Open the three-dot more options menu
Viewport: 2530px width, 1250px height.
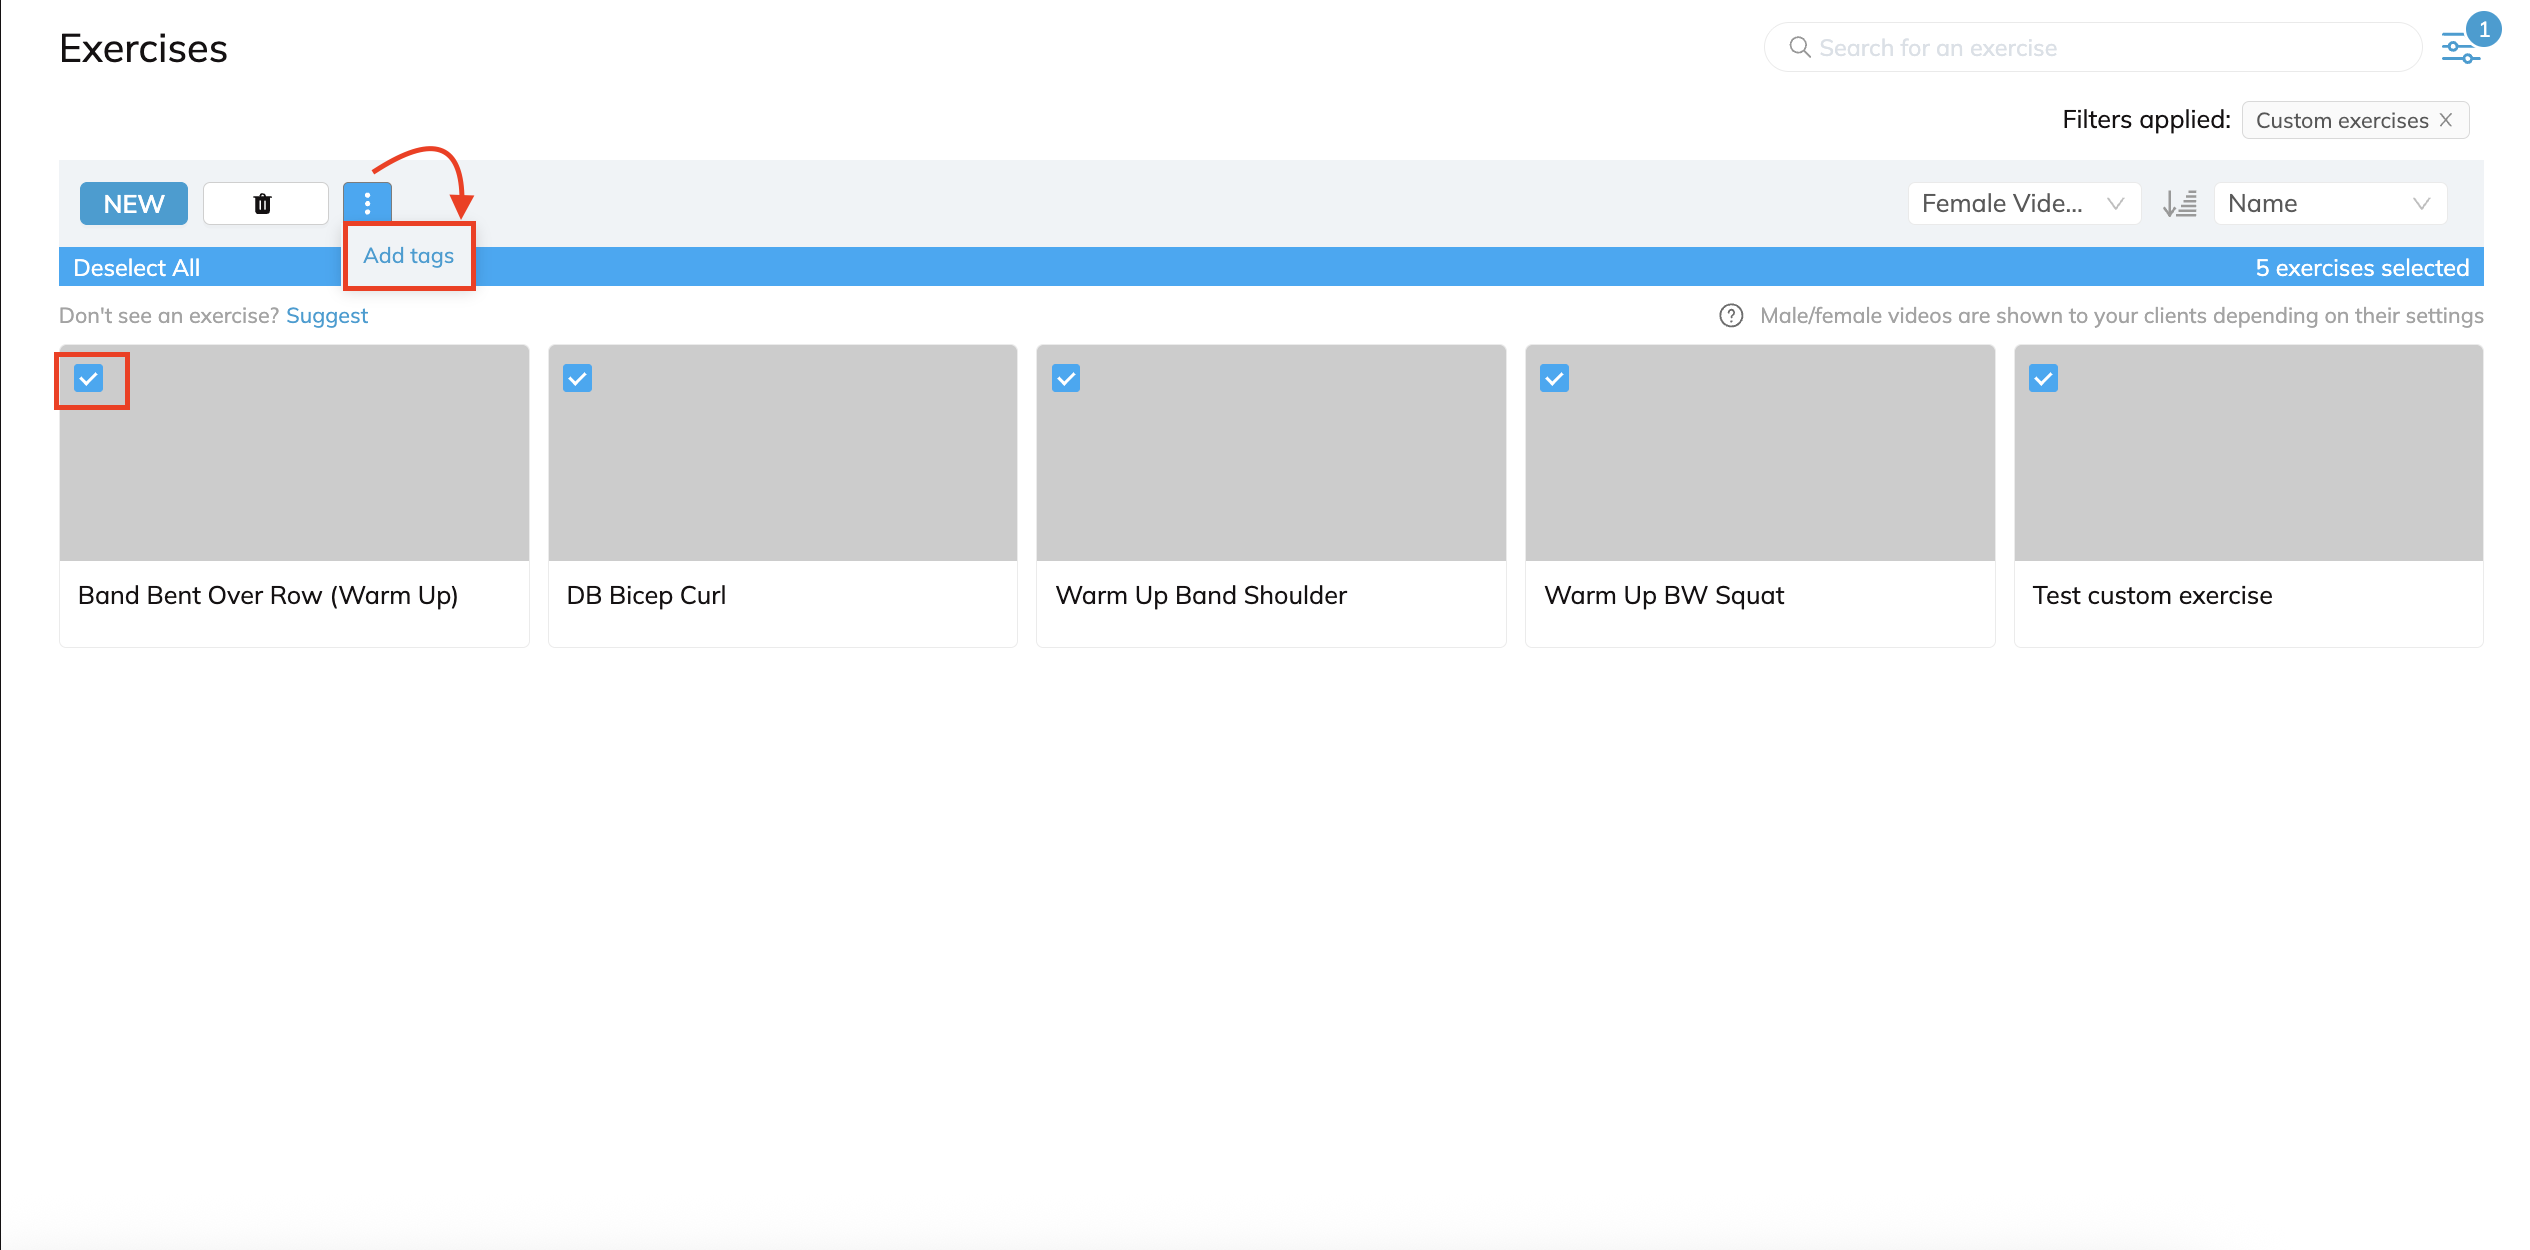[367, 204]
